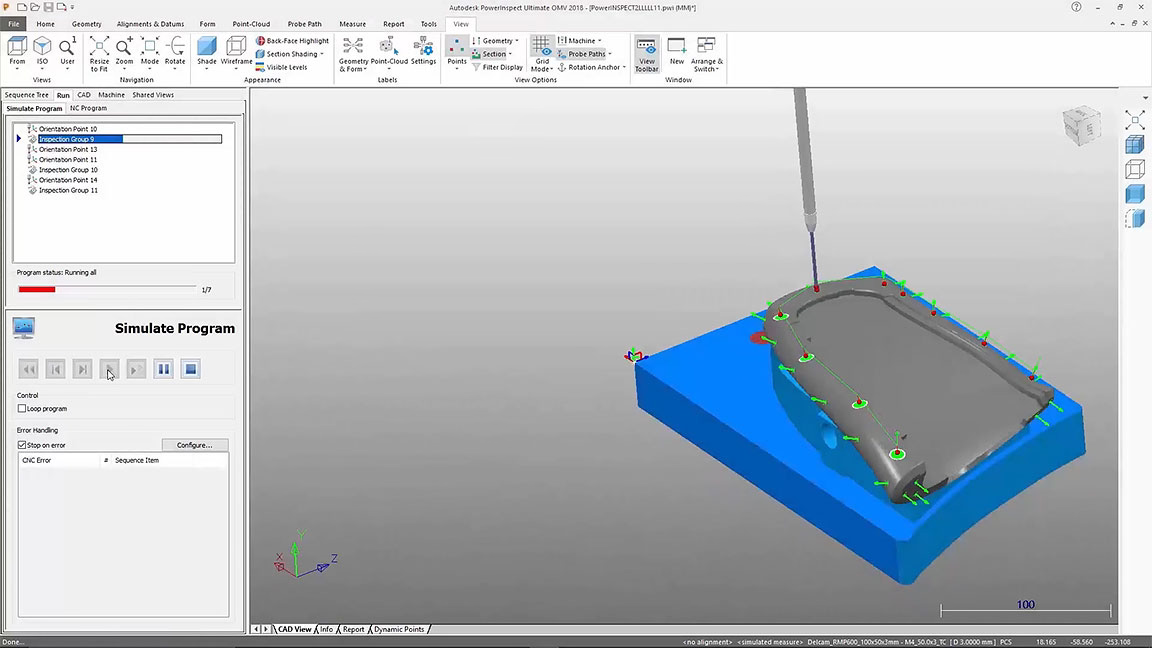Click the Configure... button
This screenshot has width=1152, height=648.
pyautogui.click(x=194, y=445)
